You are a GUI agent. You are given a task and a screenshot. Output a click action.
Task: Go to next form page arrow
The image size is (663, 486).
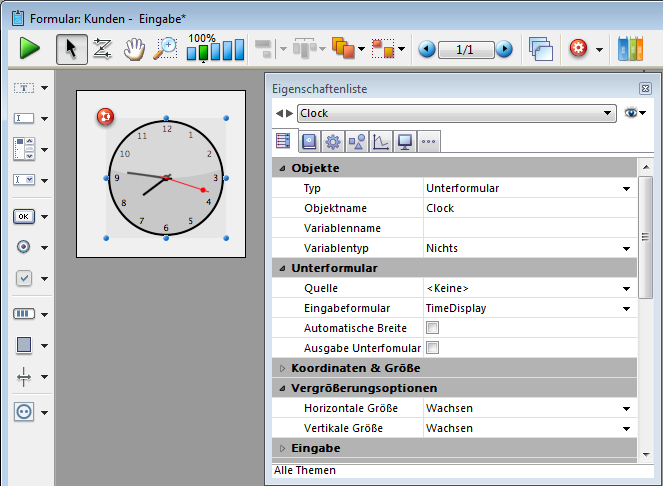tap(504, 49)
